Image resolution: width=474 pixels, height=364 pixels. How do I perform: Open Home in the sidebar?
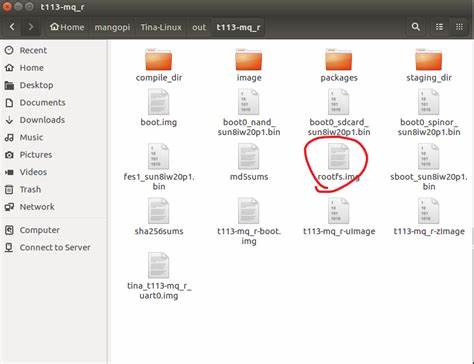[x=53, y=68]
